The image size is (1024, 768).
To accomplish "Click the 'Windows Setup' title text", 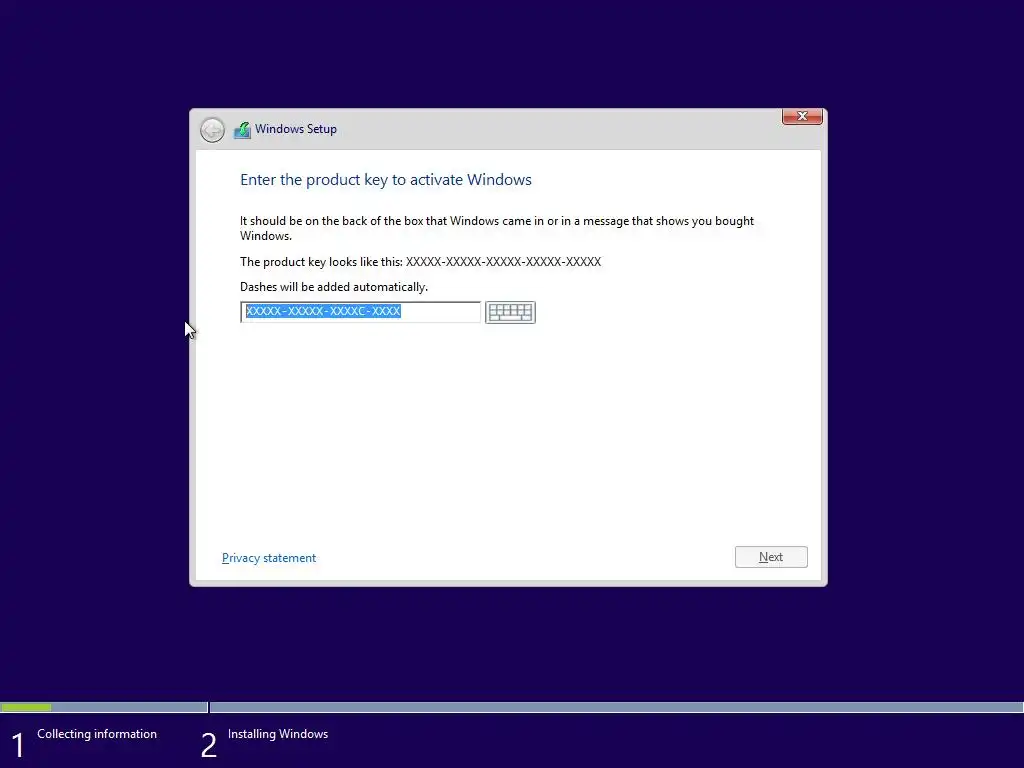I will 296,129.
